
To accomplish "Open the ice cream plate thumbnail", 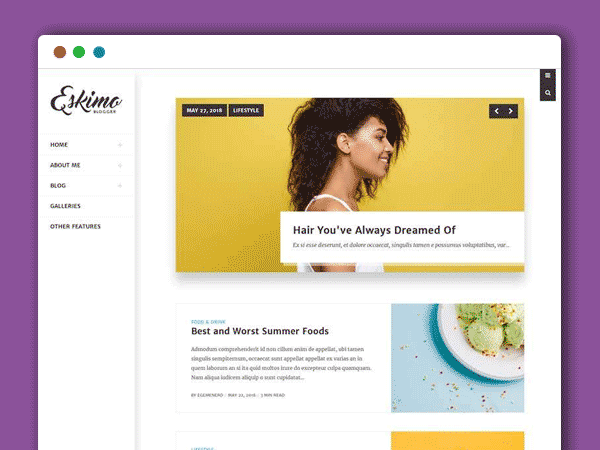I will 458,358.
